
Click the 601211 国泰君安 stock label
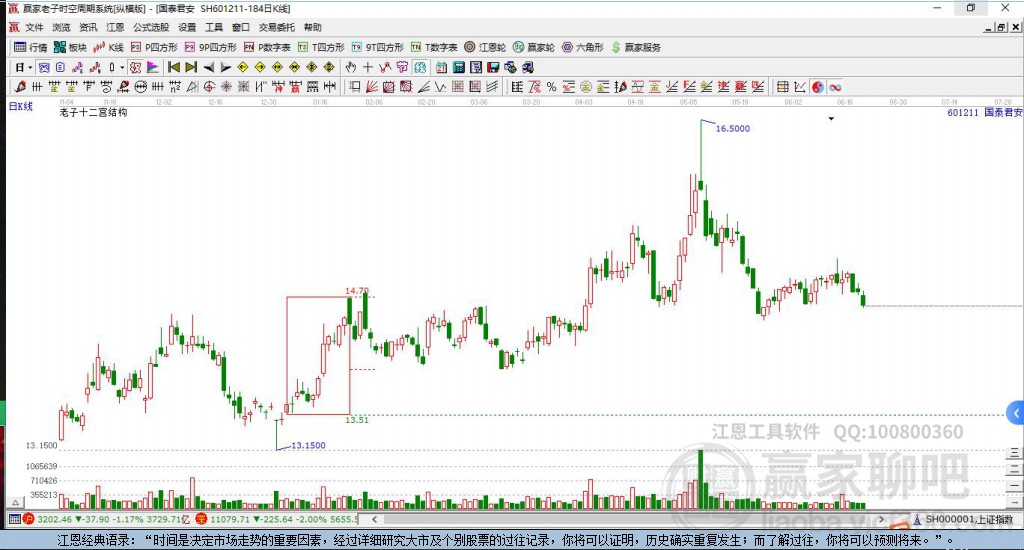(985, 112)
